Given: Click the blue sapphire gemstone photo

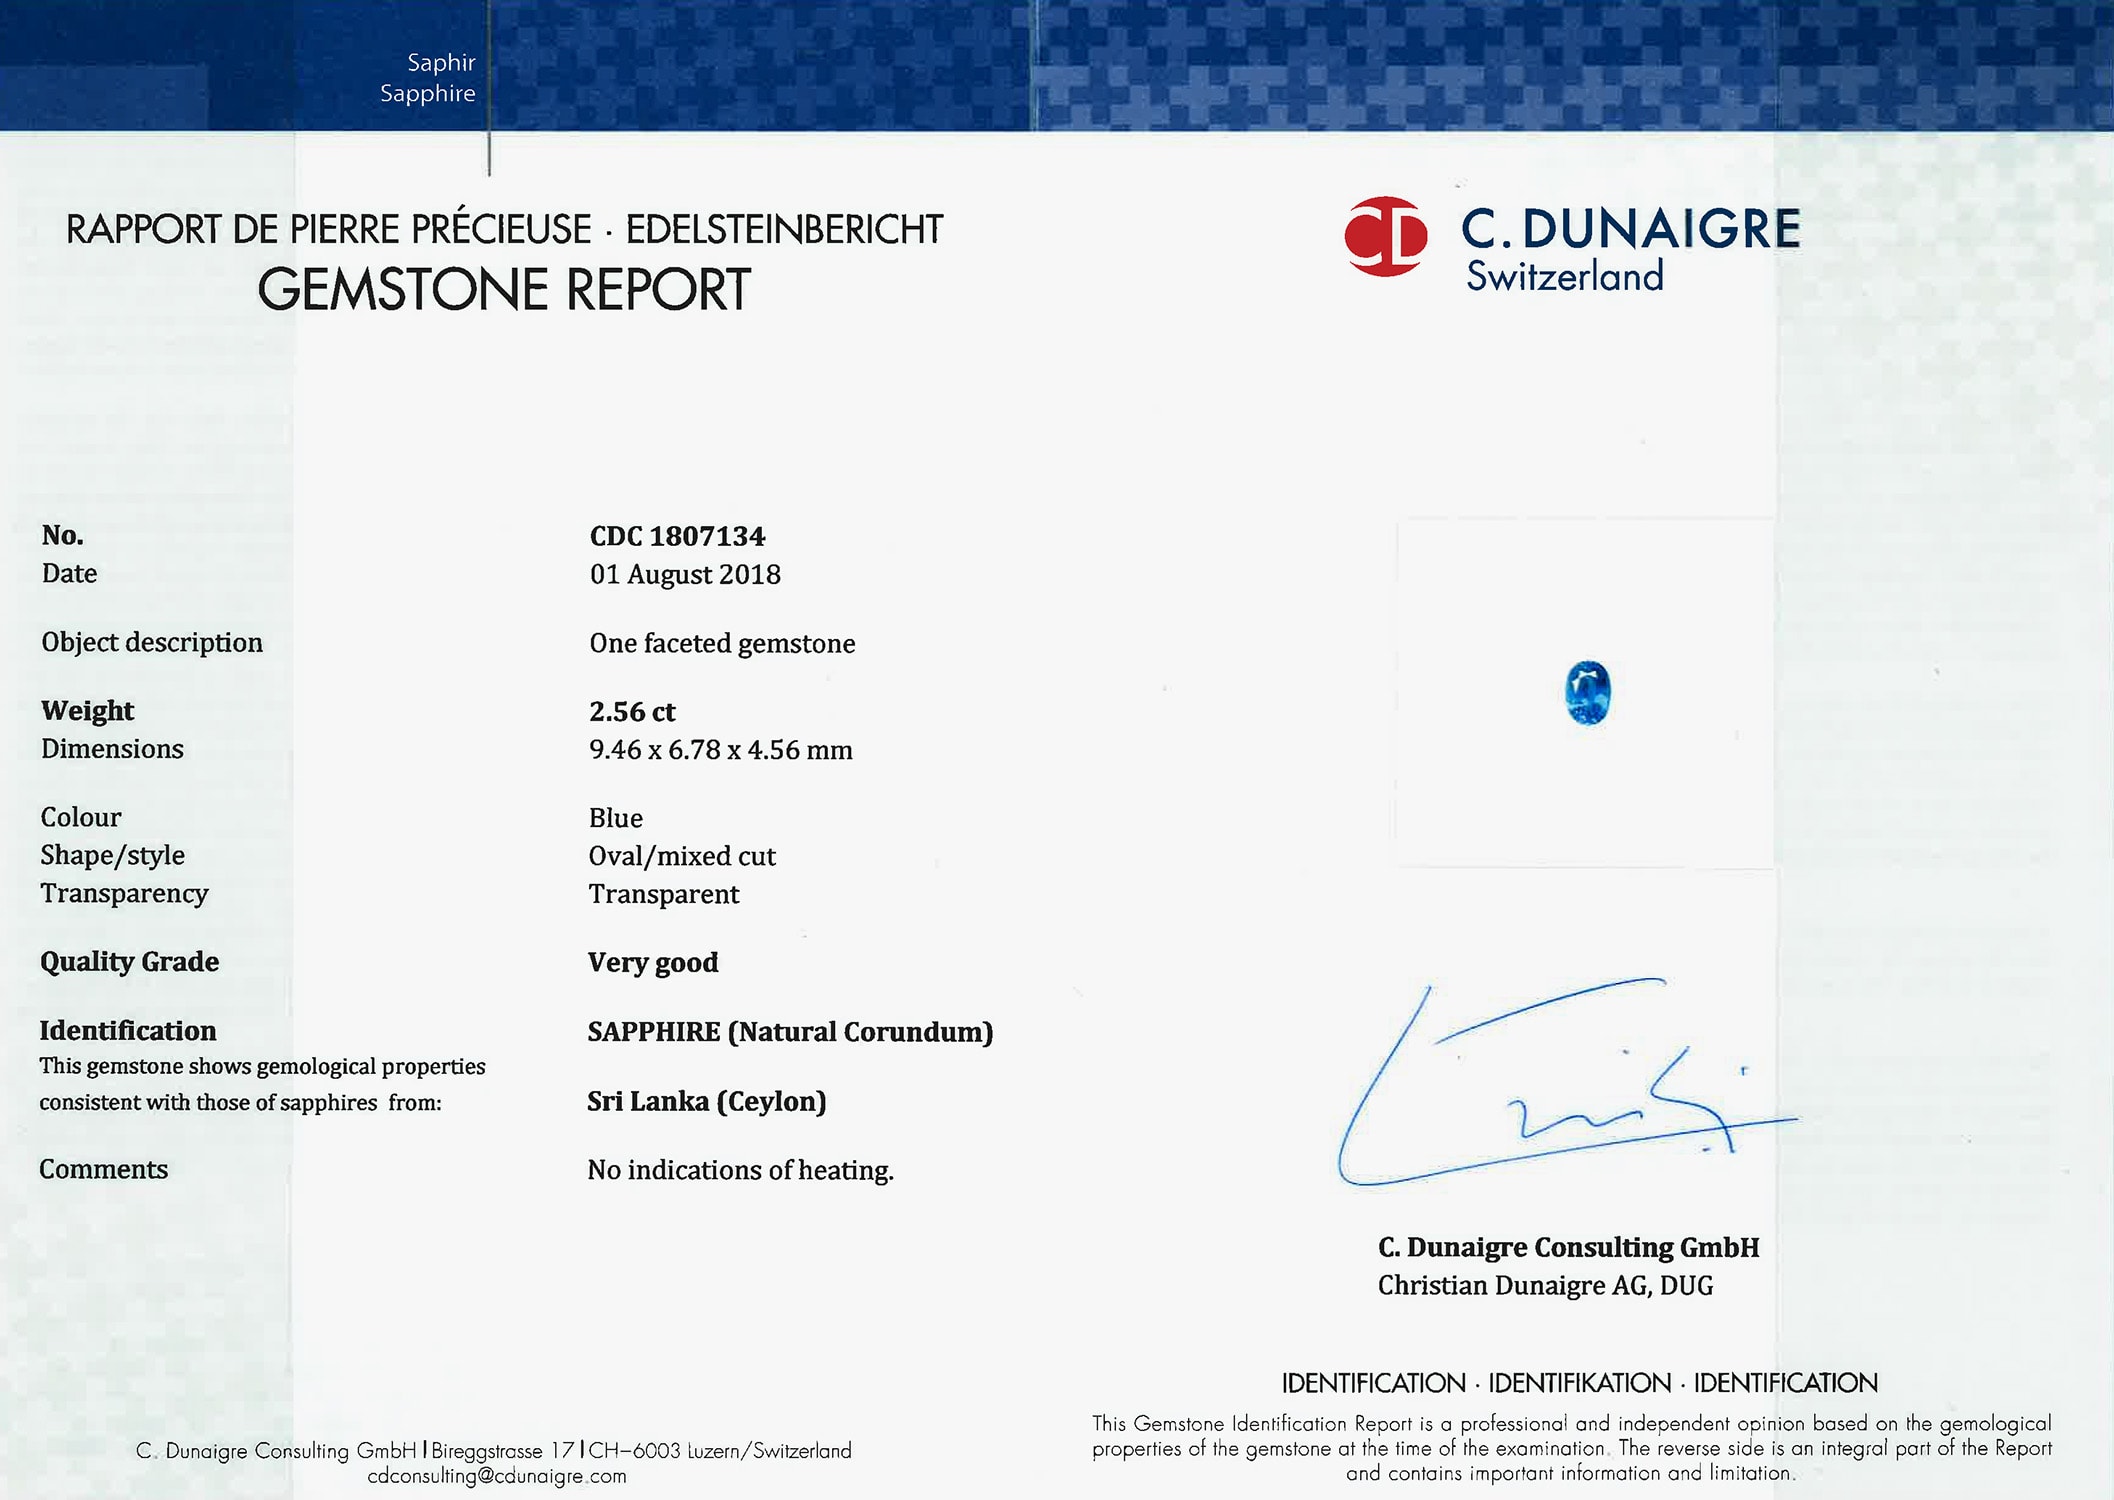Looking at the screenshot, I should pyautogui.click(x=1587, y=692).
